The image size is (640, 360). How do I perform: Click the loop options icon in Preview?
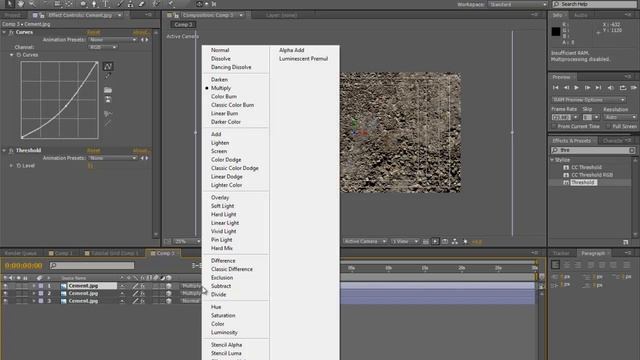[622, 88]
